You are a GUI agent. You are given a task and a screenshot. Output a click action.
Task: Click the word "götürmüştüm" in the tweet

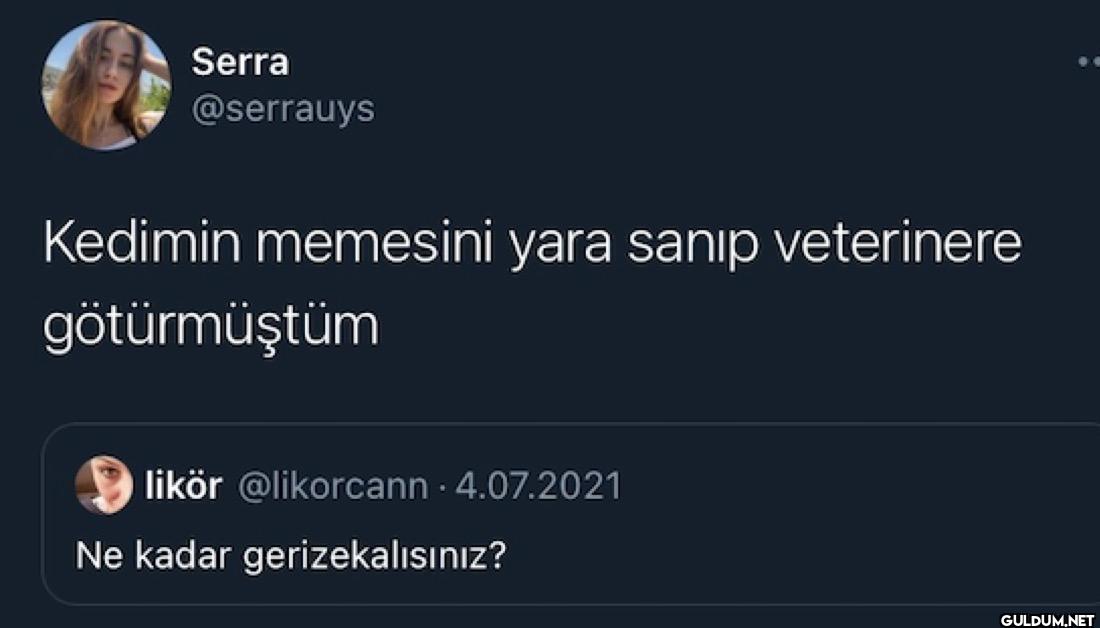click(x=211, y=324)
